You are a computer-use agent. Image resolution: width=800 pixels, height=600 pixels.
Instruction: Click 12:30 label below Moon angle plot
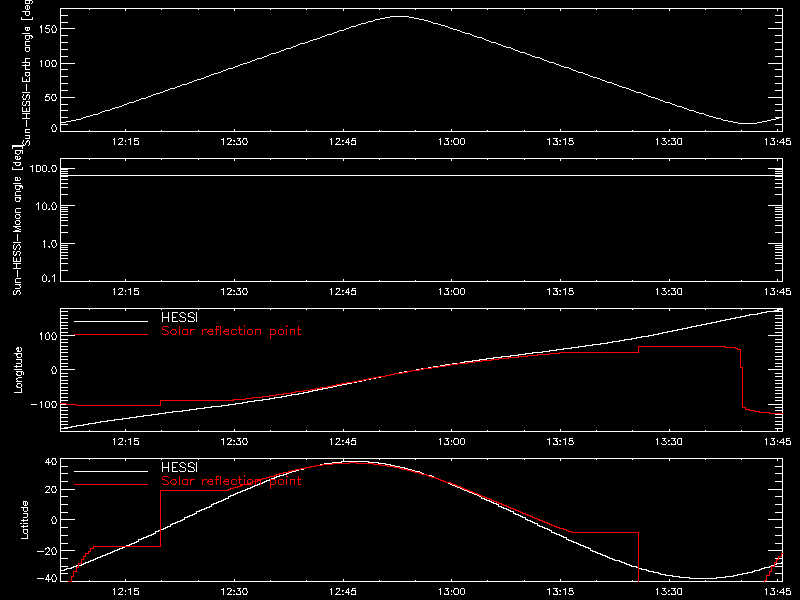point(234,291)
